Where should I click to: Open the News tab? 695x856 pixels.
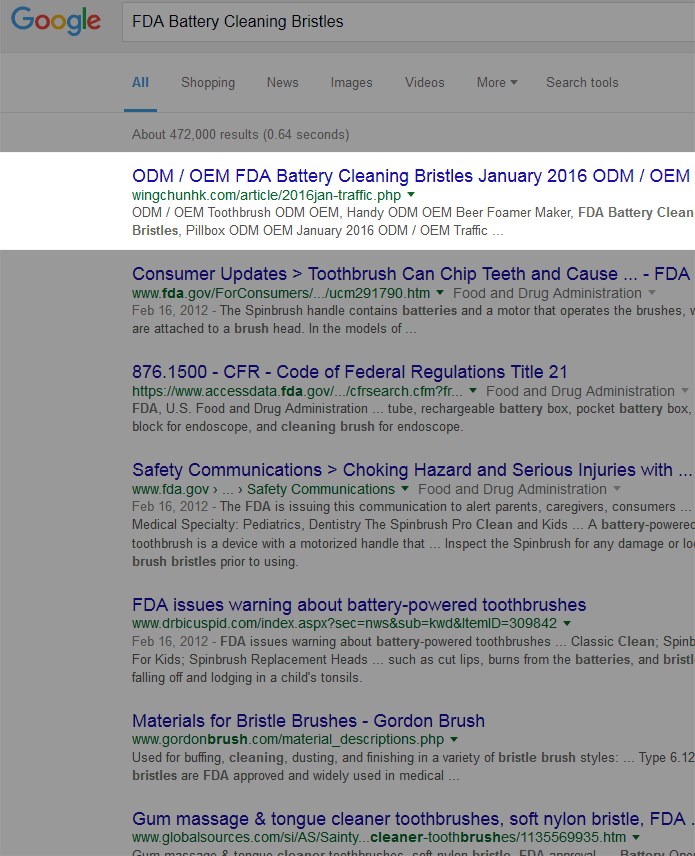pyautogui.click(x=282, y=82)
